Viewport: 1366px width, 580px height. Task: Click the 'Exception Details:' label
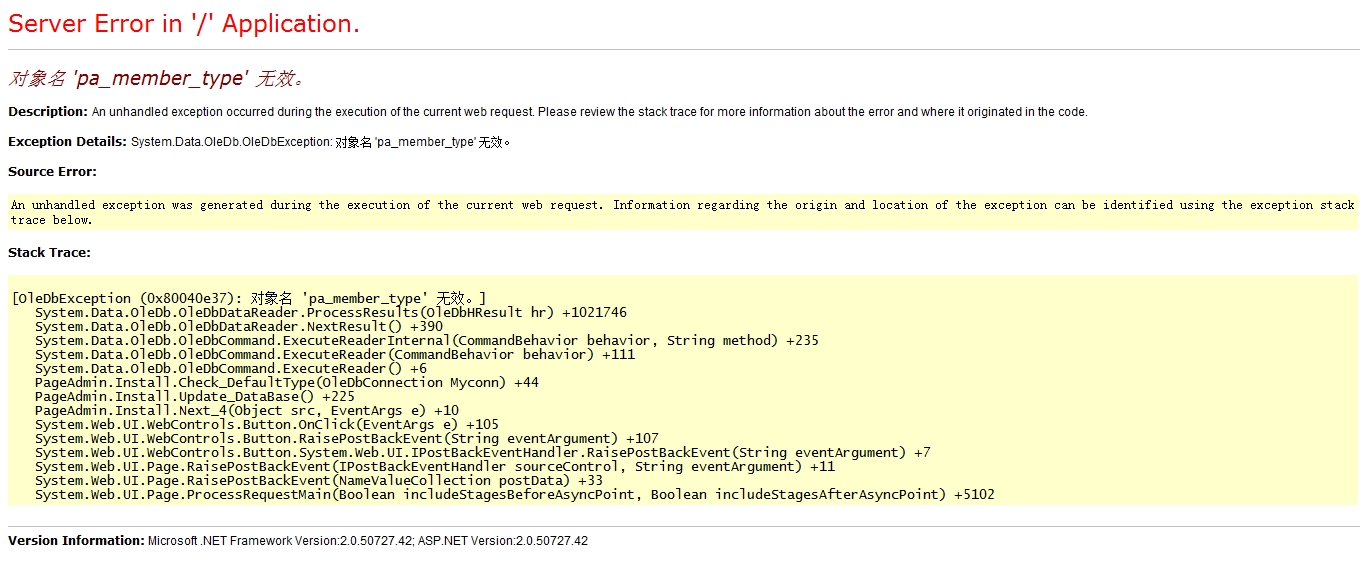[x=67, y=142]
